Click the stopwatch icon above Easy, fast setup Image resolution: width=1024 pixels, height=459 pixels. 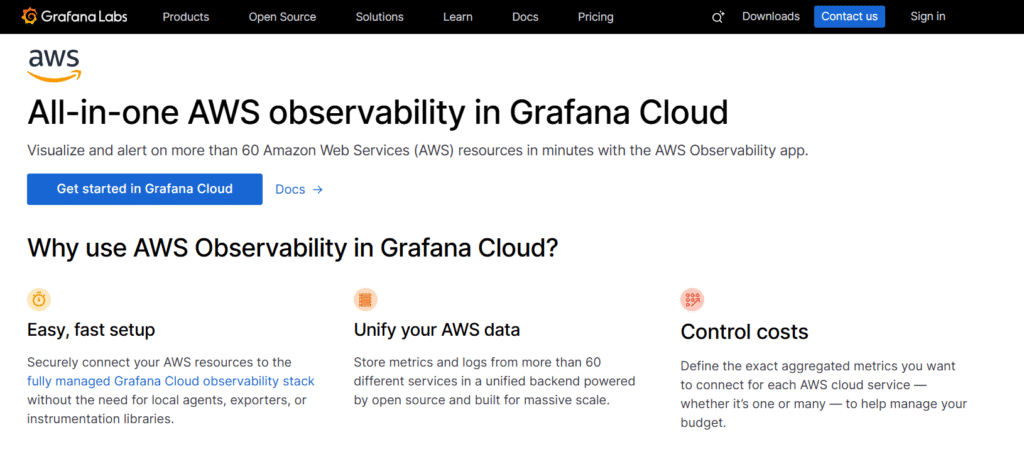click(x=39, y=299)
